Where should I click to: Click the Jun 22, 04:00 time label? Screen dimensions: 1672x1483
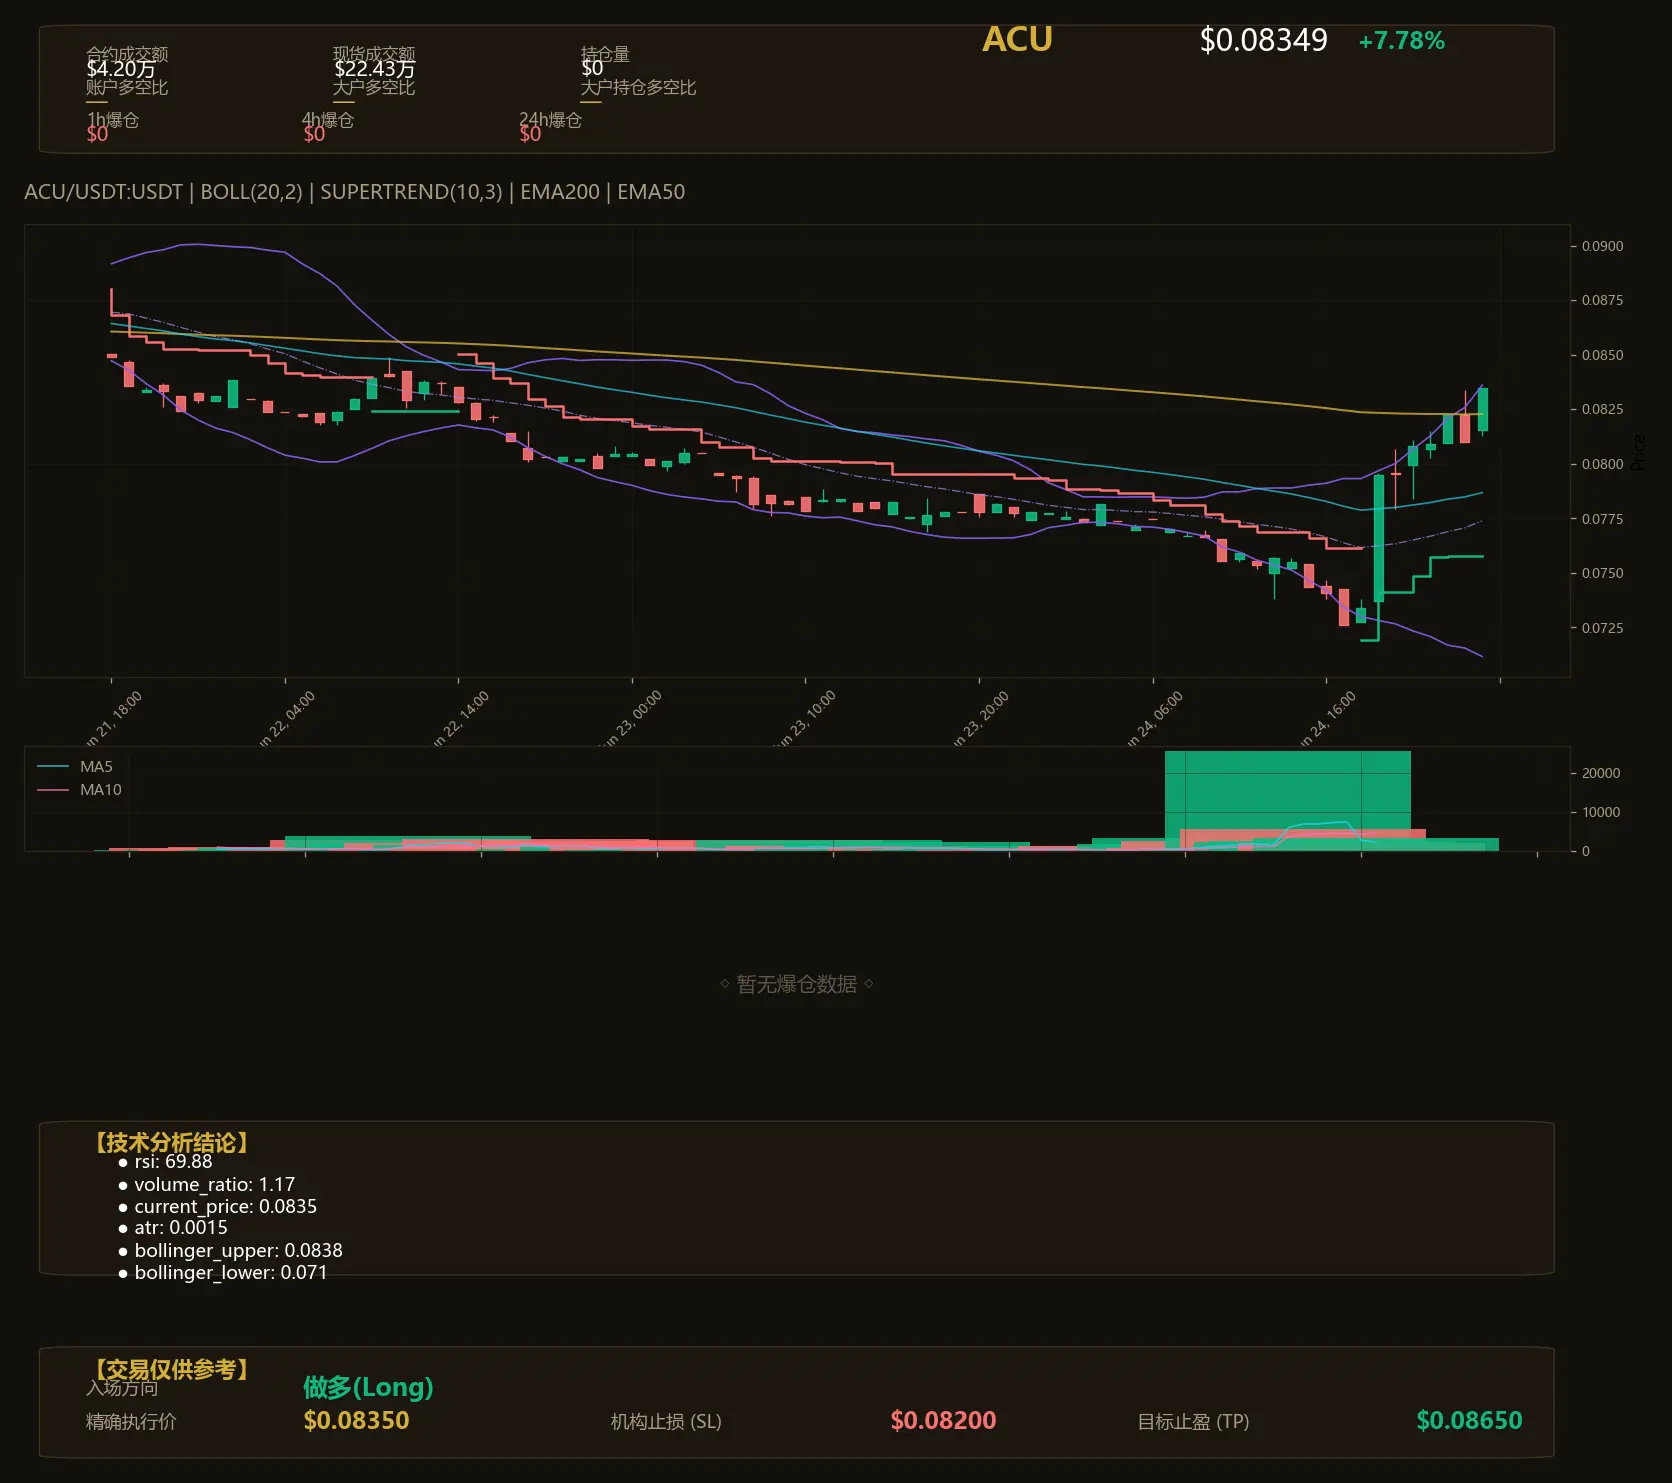pos(286,718)
